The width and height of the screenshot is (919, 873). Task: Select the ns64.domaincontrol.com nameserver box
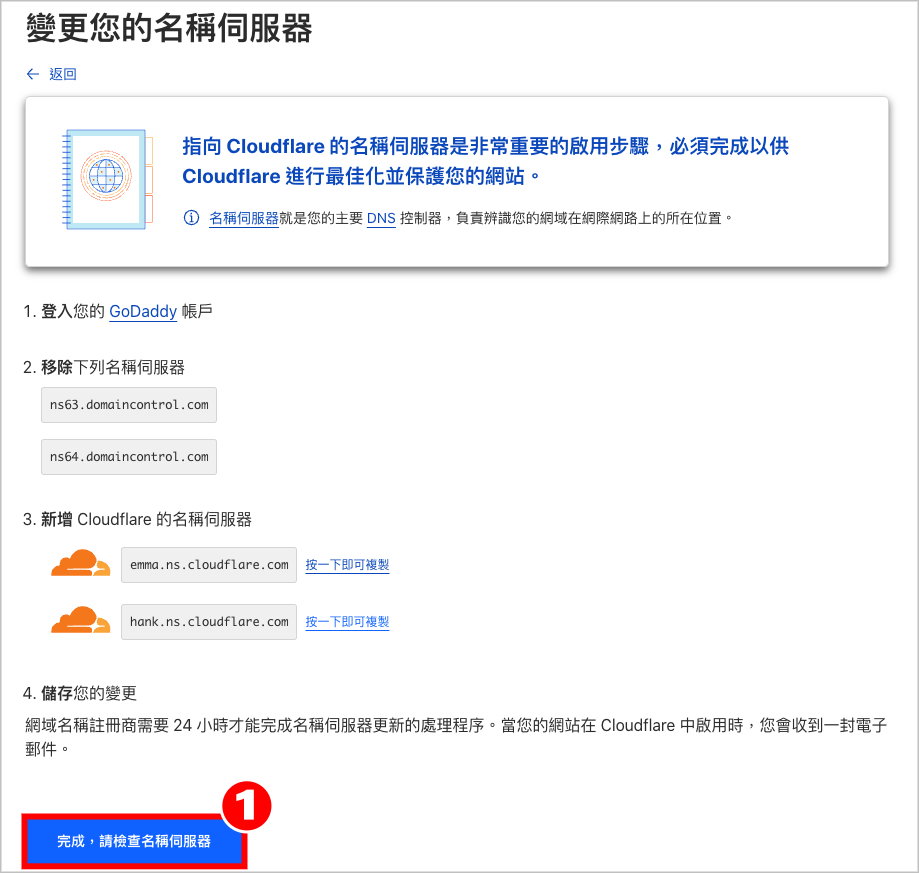(129, 457)
